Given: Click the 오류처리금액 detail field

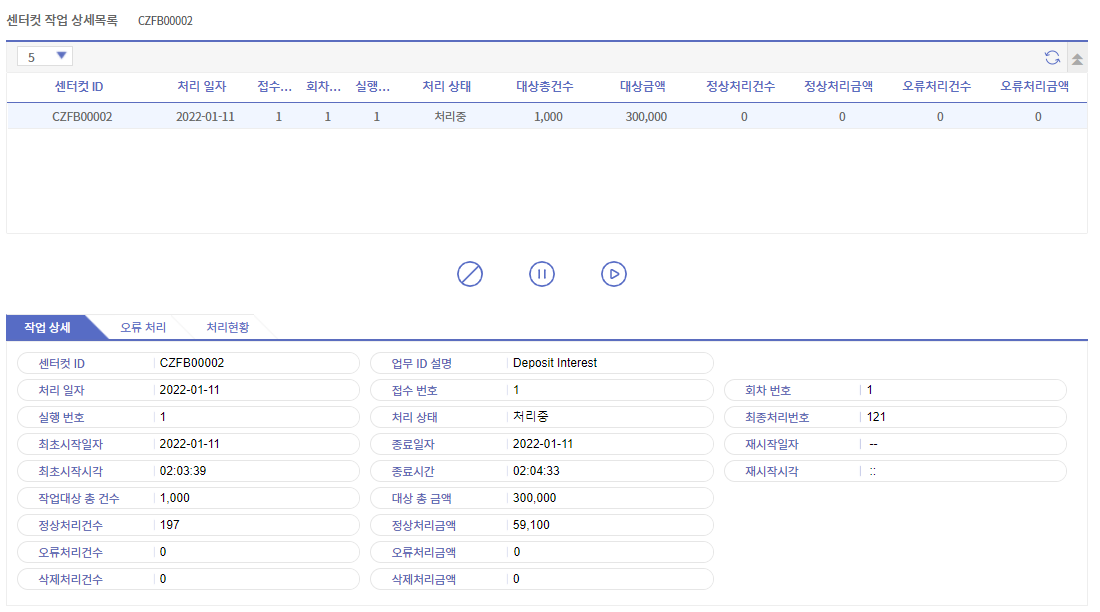Looking at the screenshot, I should tap(542, 552).
